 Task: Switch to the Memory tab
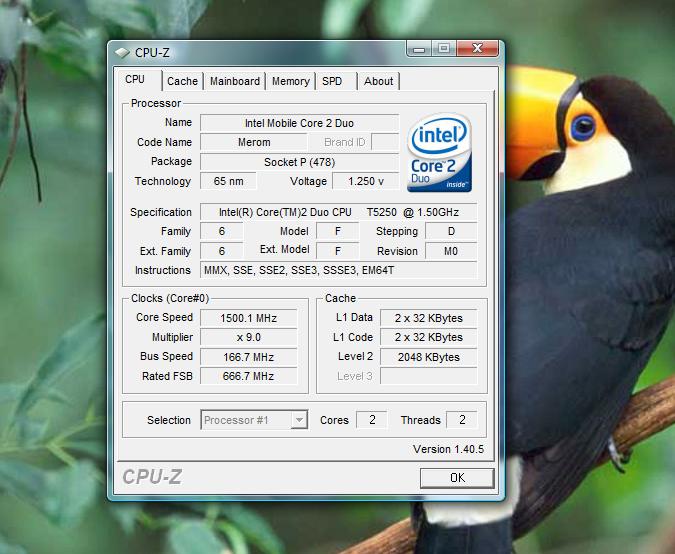click(x=291, y=81)
